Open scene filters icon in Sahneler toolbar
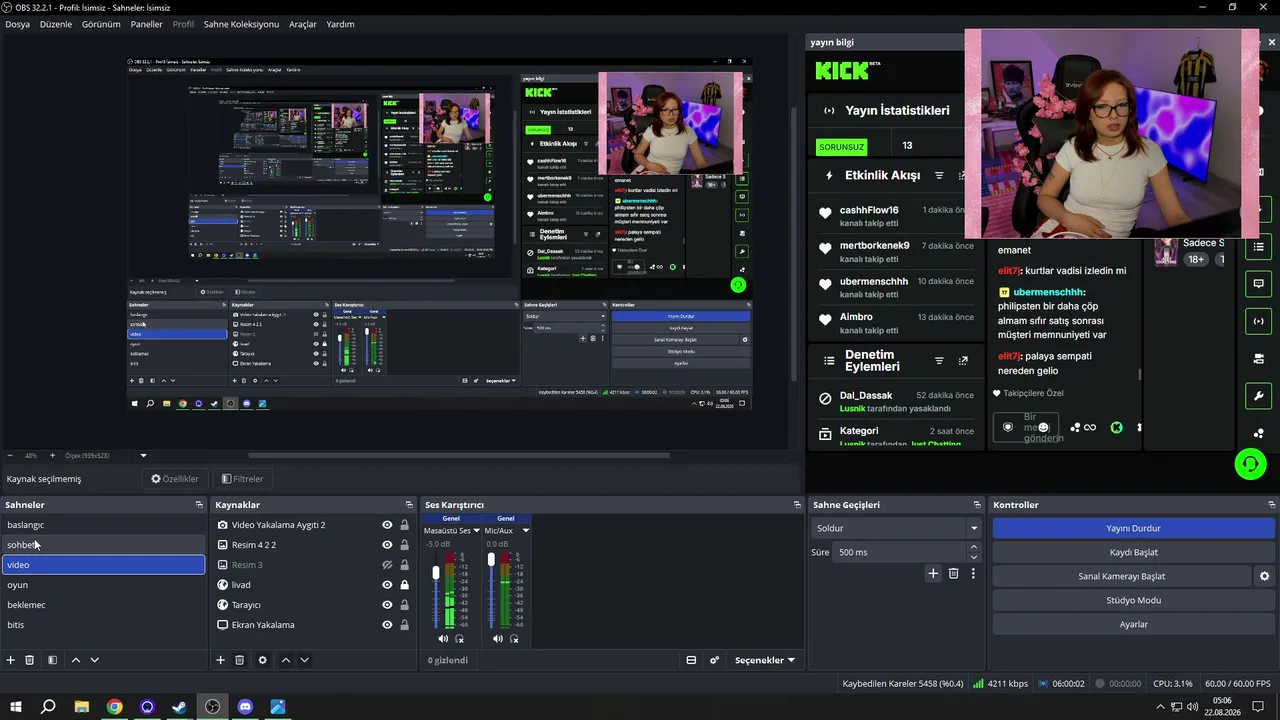Viewport: 1280px width, 720px height. pyautogui.click(x=52, y=660)
